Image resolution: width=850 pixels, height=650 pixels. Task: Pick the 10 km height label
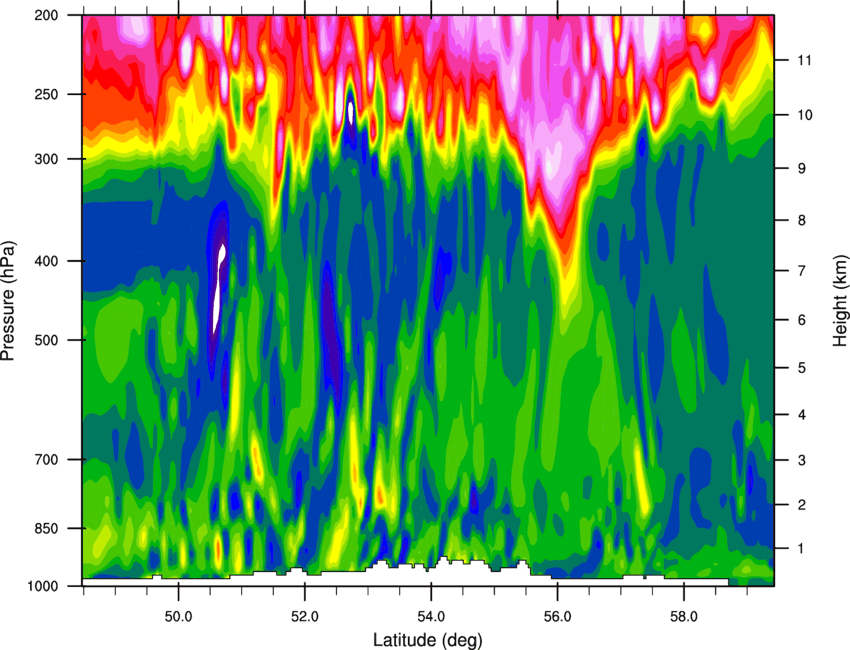click(x=805, y=114)
